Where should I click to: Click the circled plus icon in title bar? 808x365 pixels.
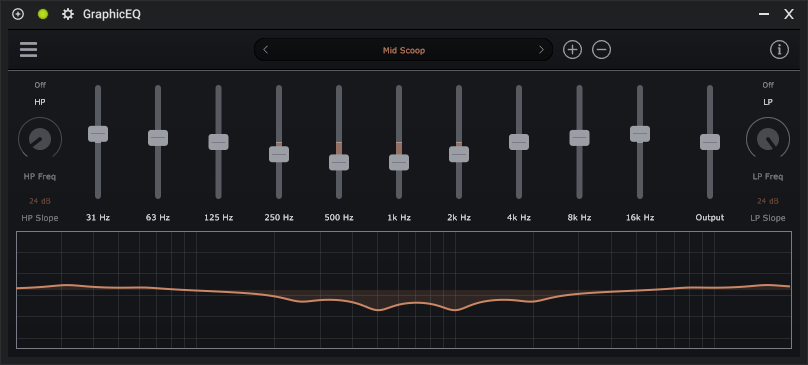coord(18,14)
